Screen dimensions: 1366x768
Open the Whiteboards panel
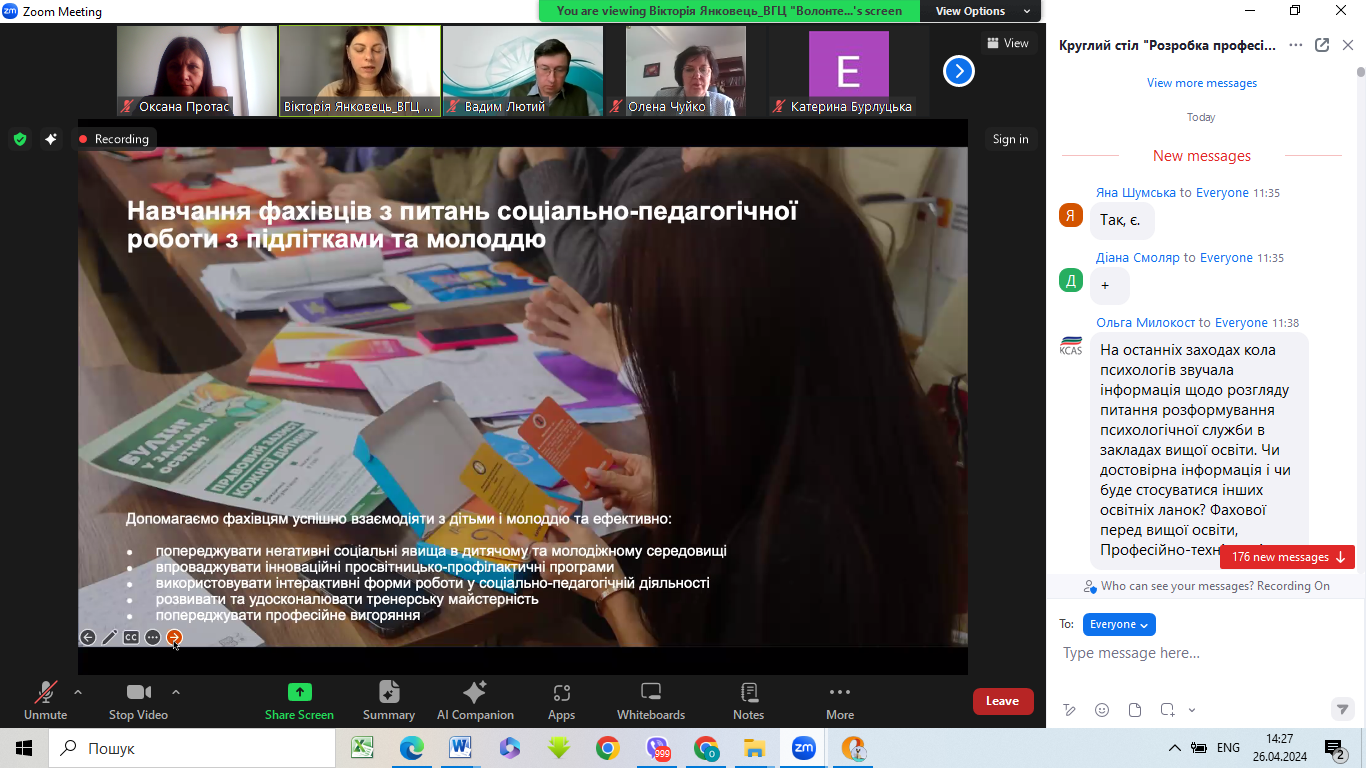(x=650, y=700)
